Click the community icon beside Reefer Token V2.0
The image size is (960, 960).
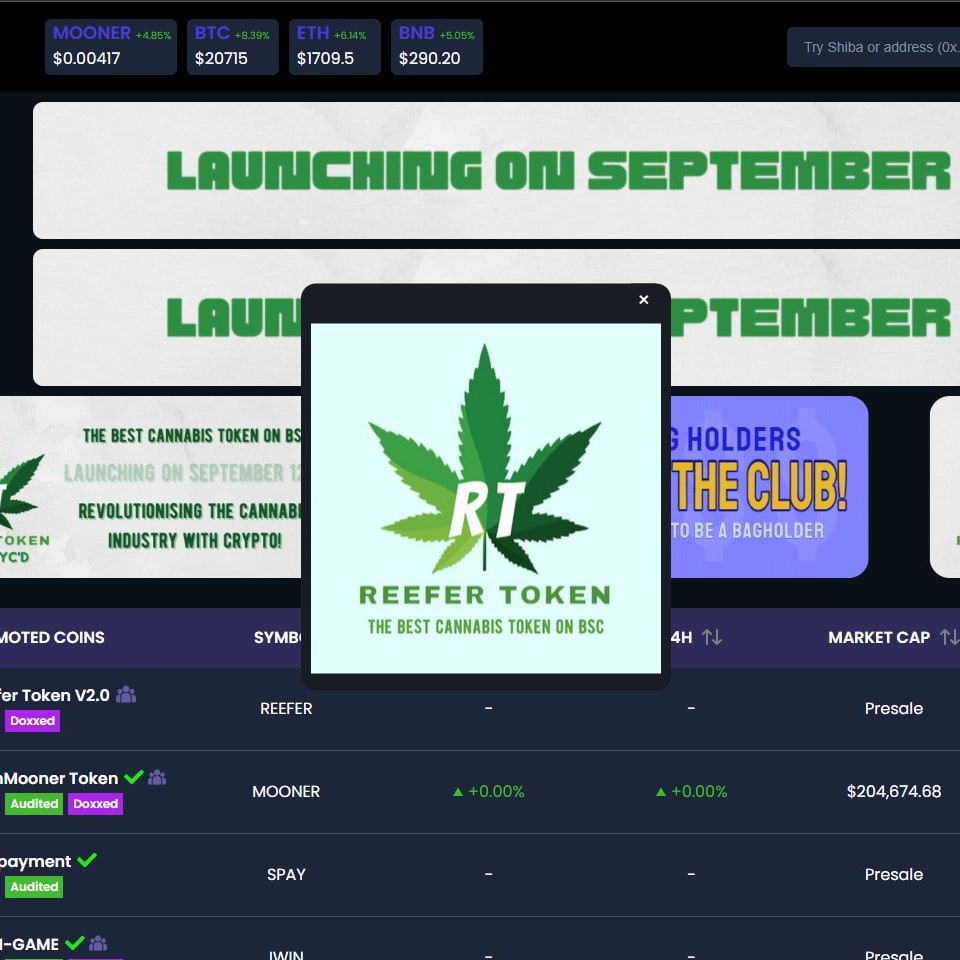click(126, 694)
